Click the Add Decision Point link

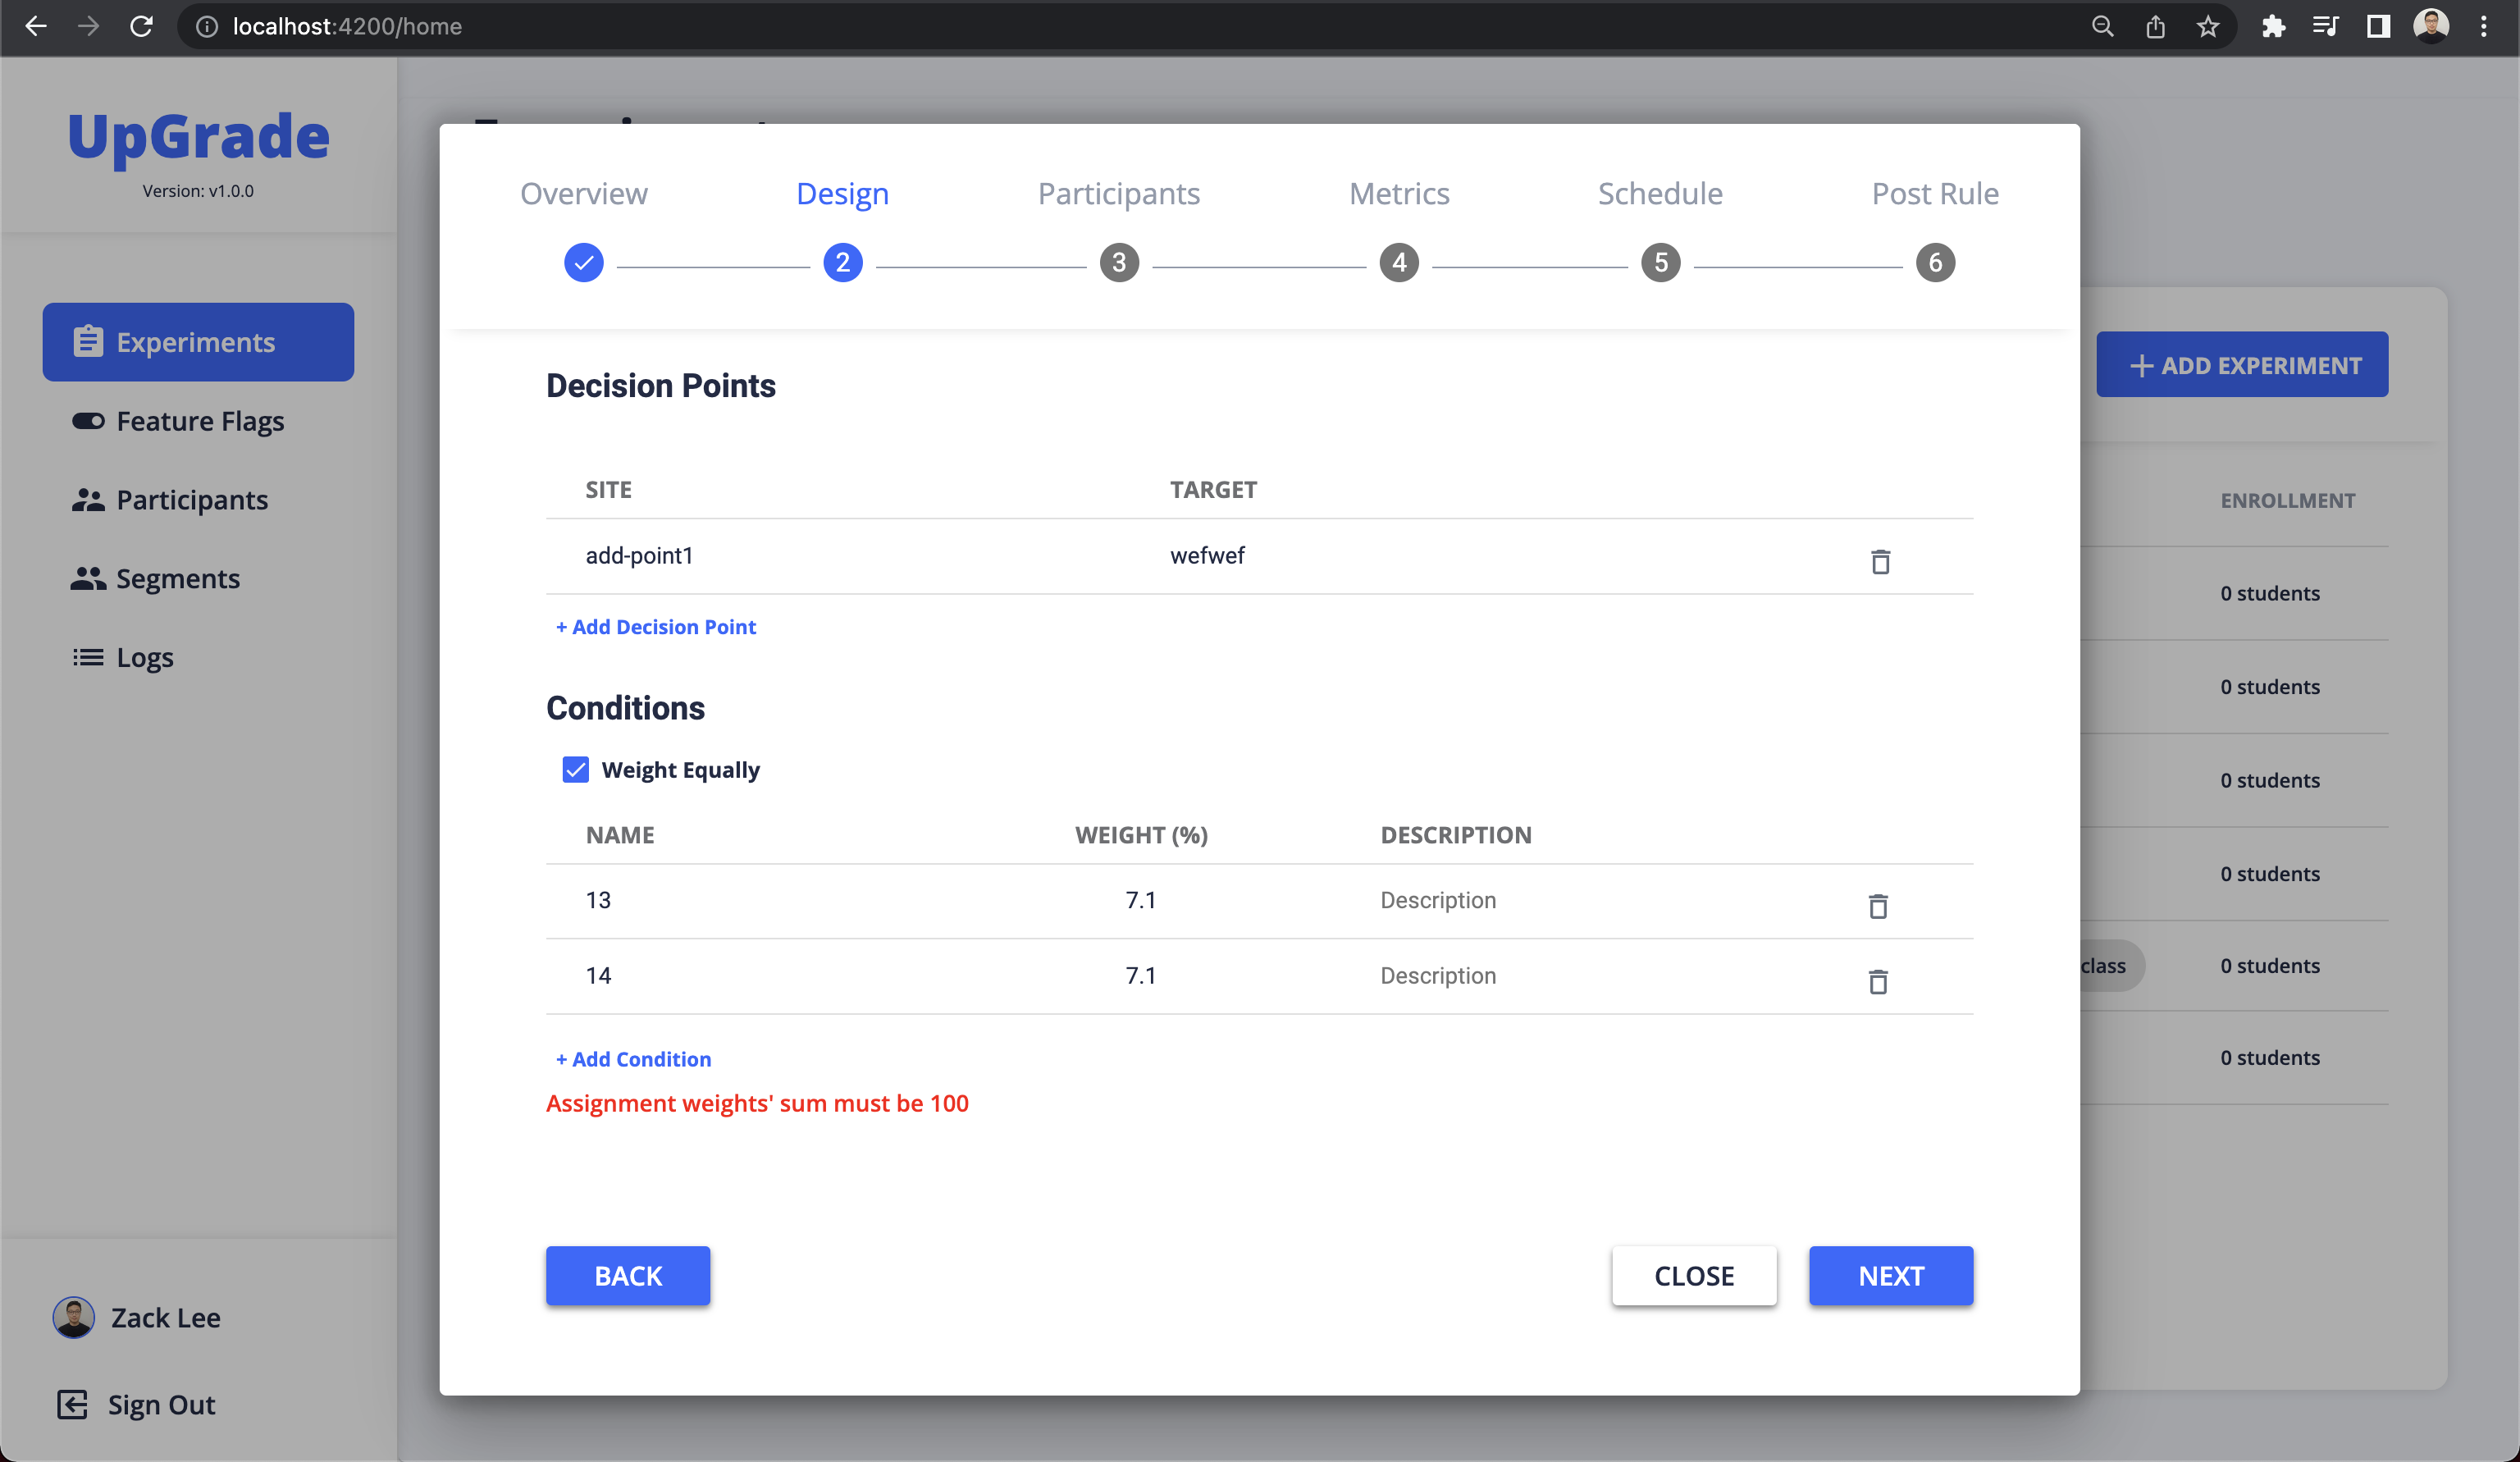tap(656, 627)
